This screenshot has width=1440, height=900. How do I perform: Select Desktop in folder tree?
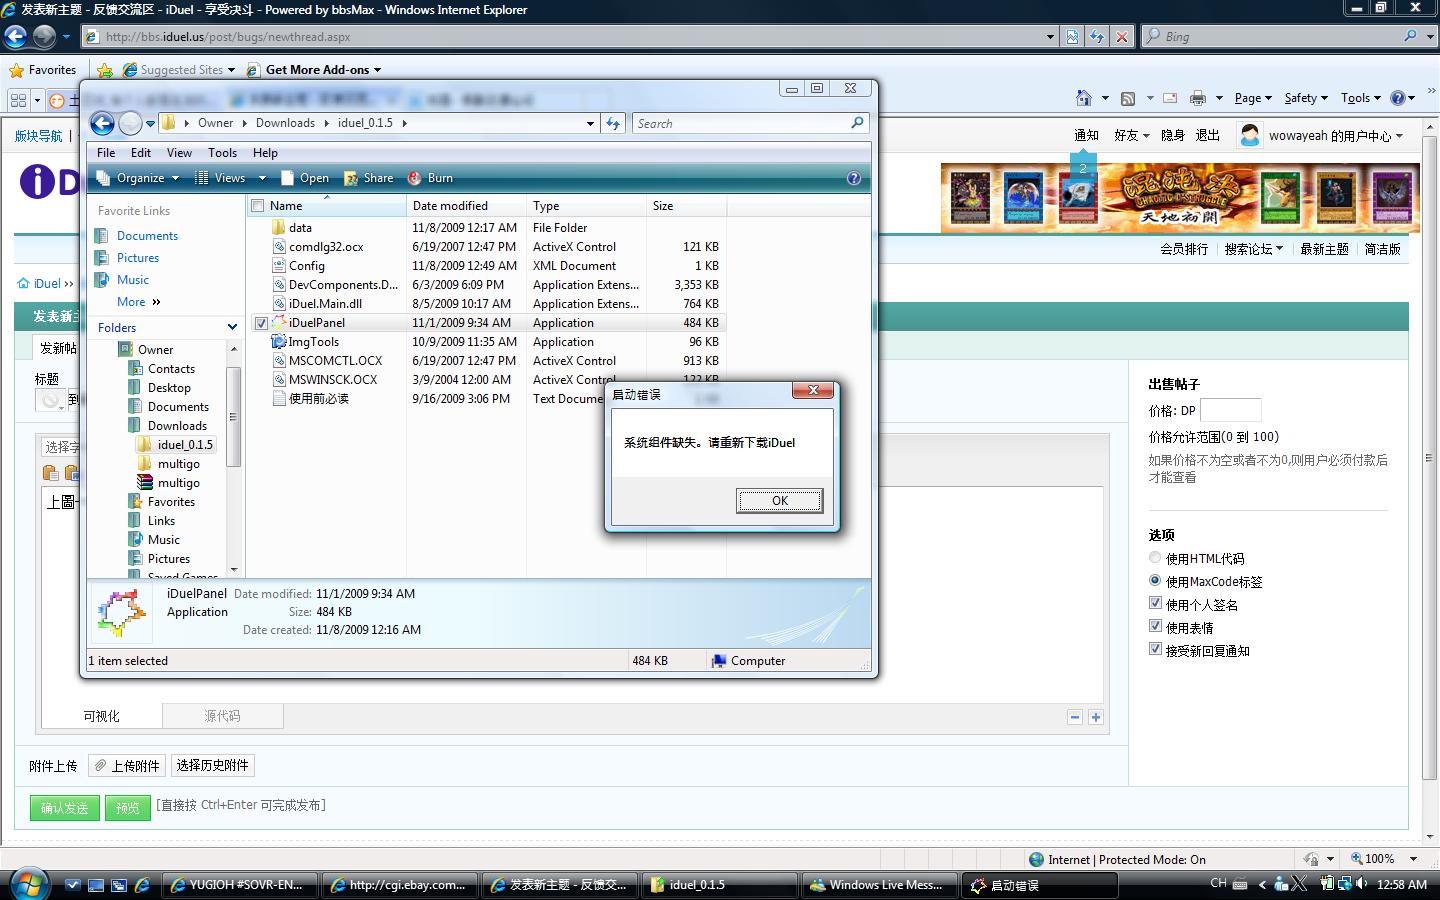tap(169, 387)
